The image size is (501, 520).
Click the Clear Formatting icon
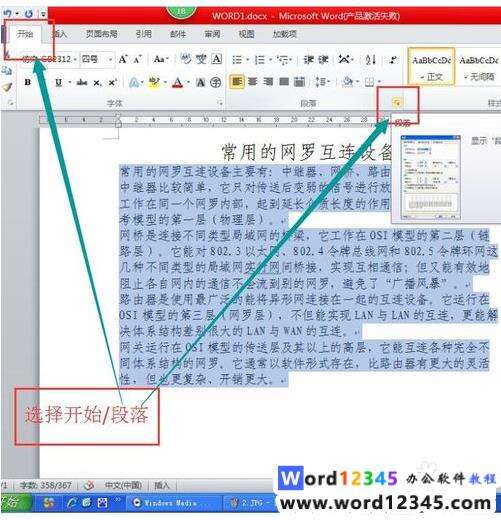185,59
